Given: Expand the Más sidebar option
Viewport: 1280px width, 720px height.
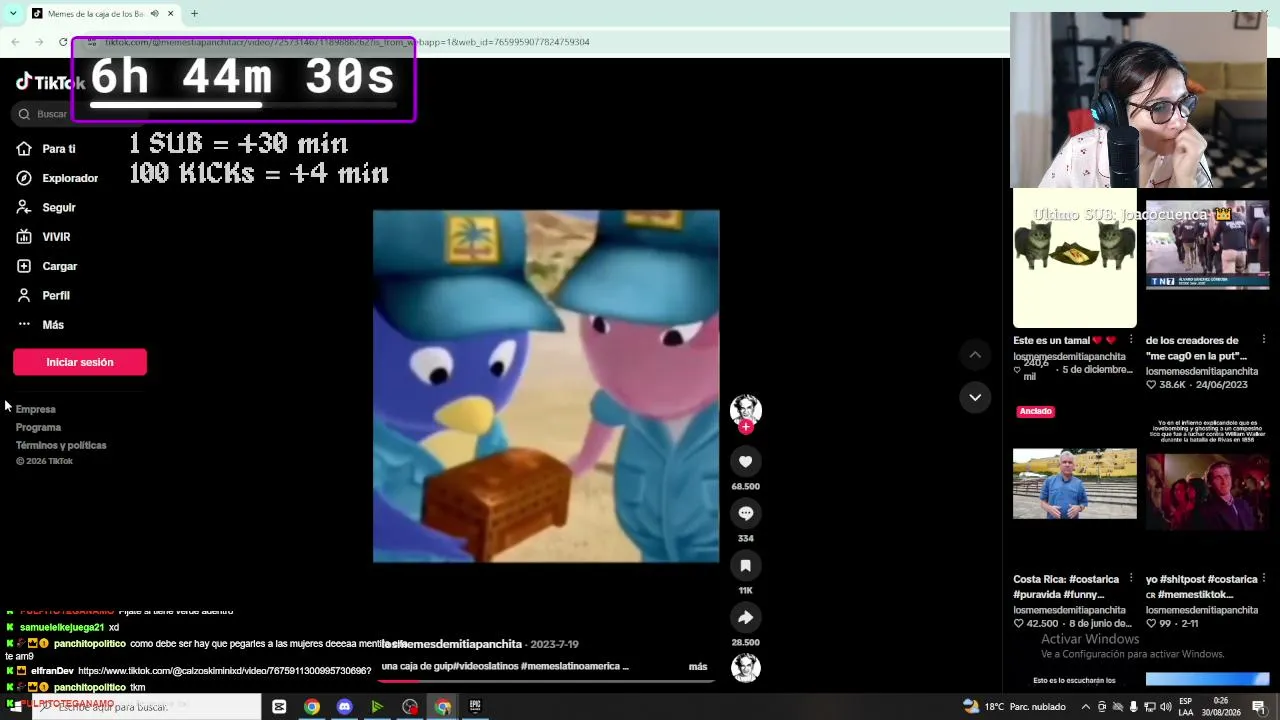Looking at the screenshot, I should point(40,325).
